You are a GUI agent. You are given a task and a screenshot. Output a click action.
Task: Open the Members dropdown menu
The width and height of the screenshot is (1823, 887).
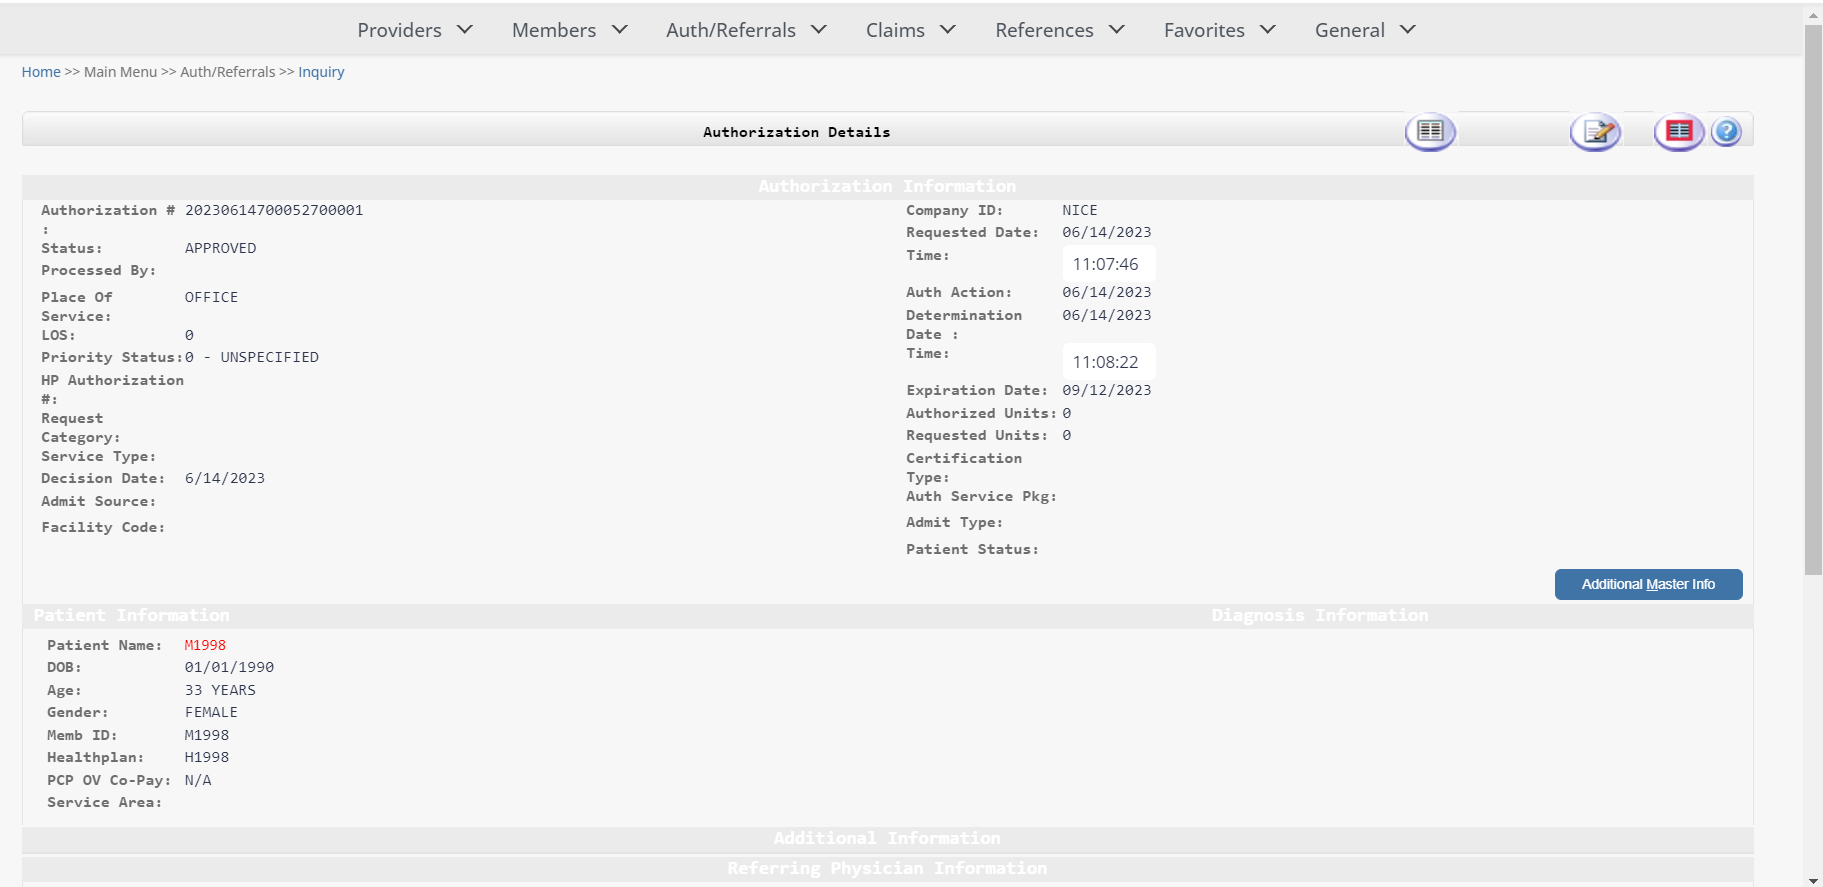pos(569,30)
